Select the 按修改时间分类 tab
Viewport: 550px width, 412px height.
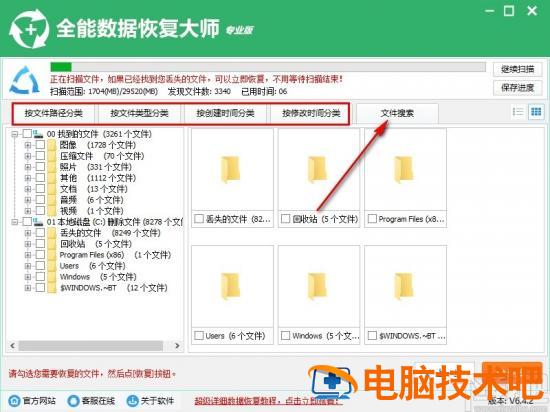point(311,113)
